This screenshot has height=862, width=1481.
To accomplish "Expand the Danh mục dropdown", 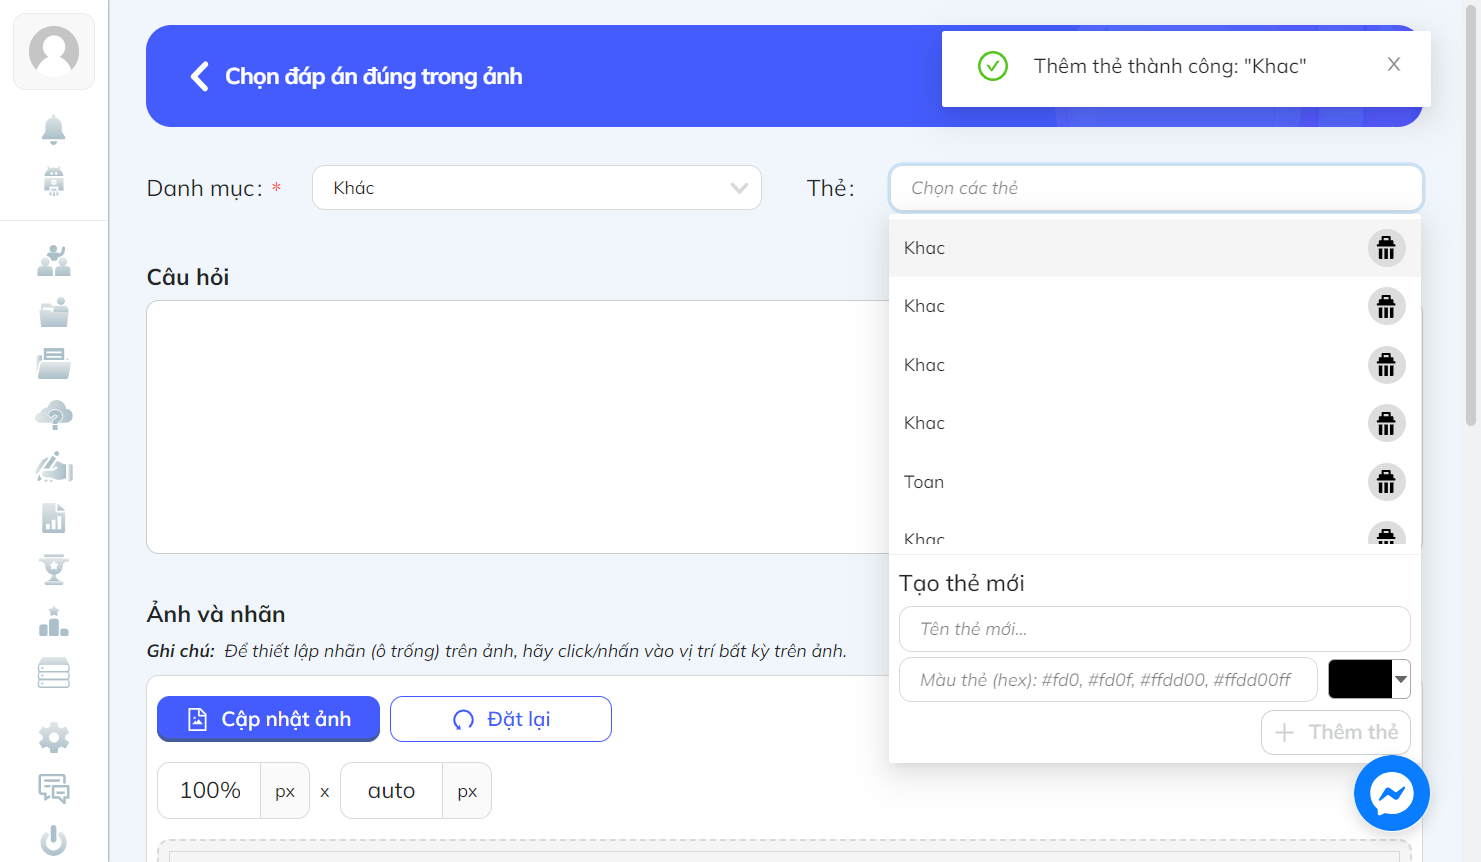I will click(x=537, y=188).
